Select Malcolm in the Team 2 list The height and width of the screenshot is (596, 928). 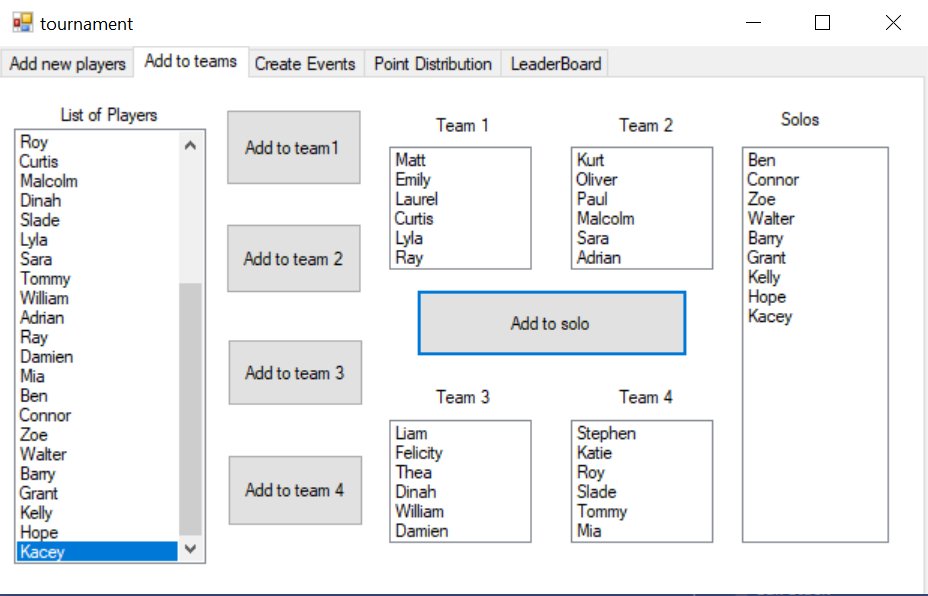(642, 218)
